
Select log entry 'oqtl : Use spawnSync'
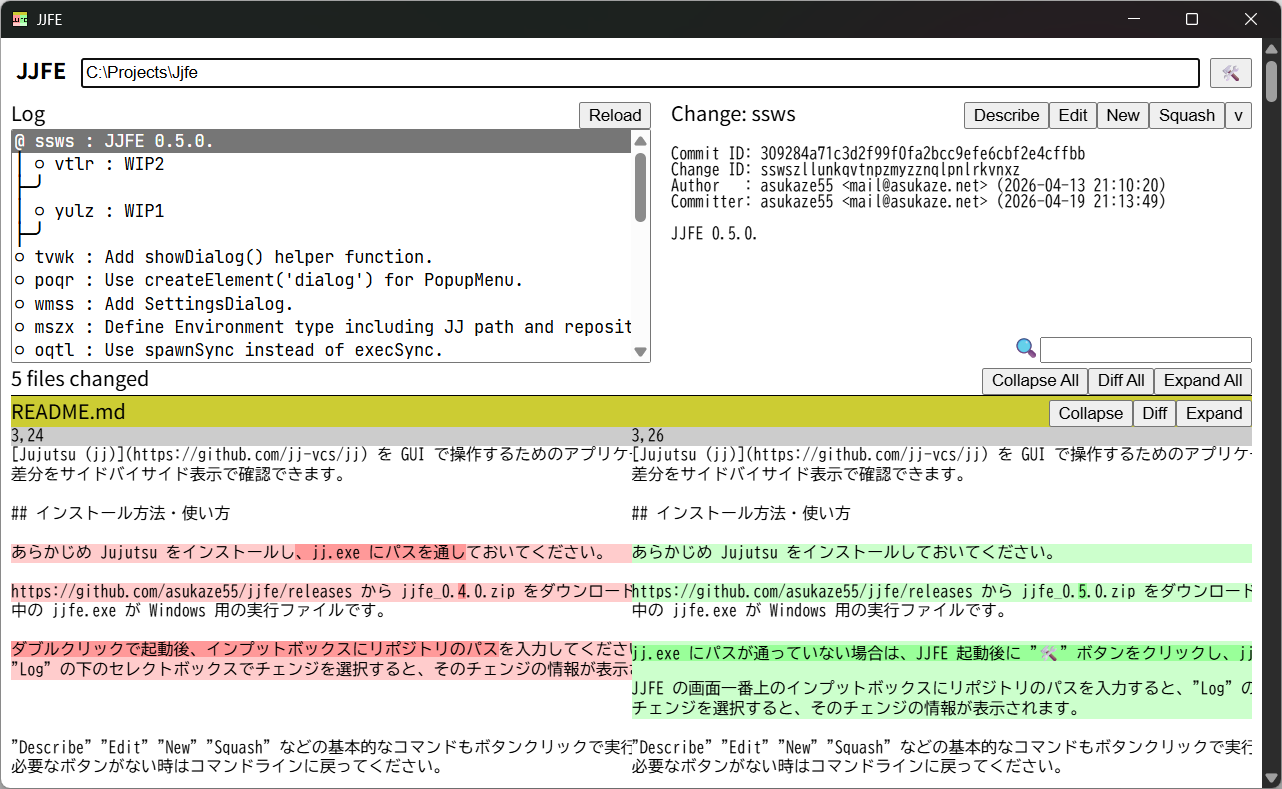tap(322, 350)
